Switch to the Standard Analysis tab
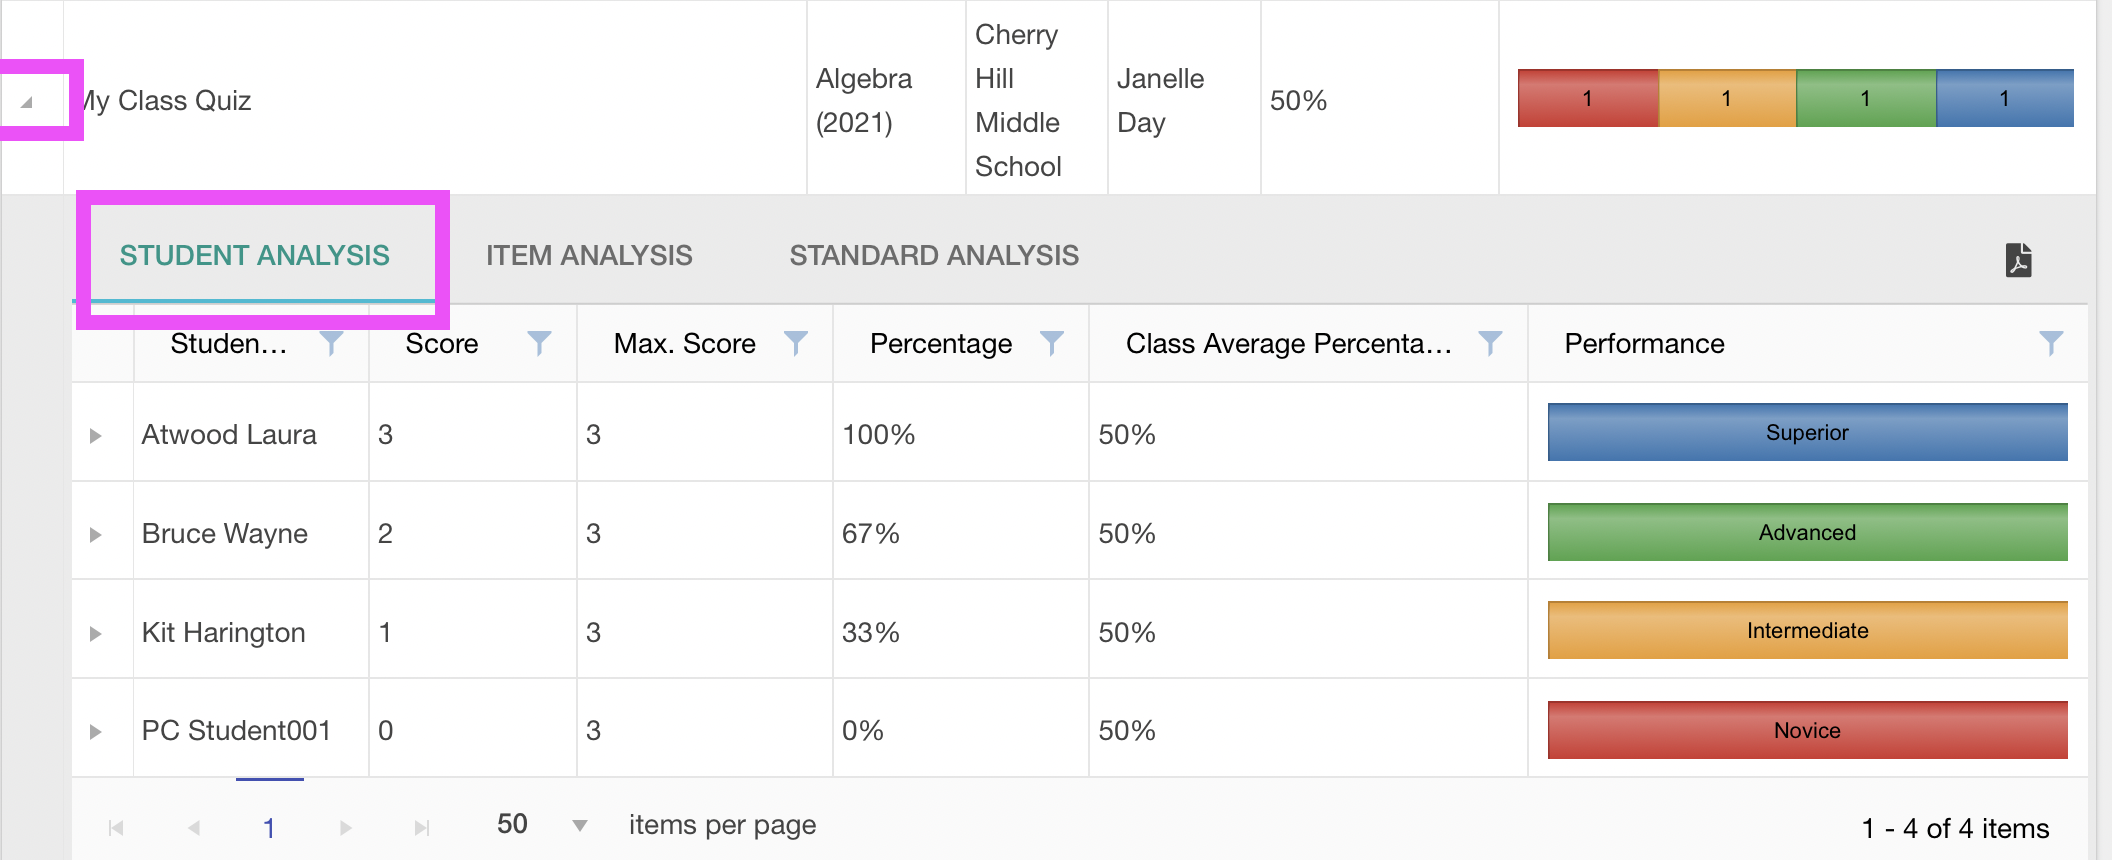 (x=934, y=256)
